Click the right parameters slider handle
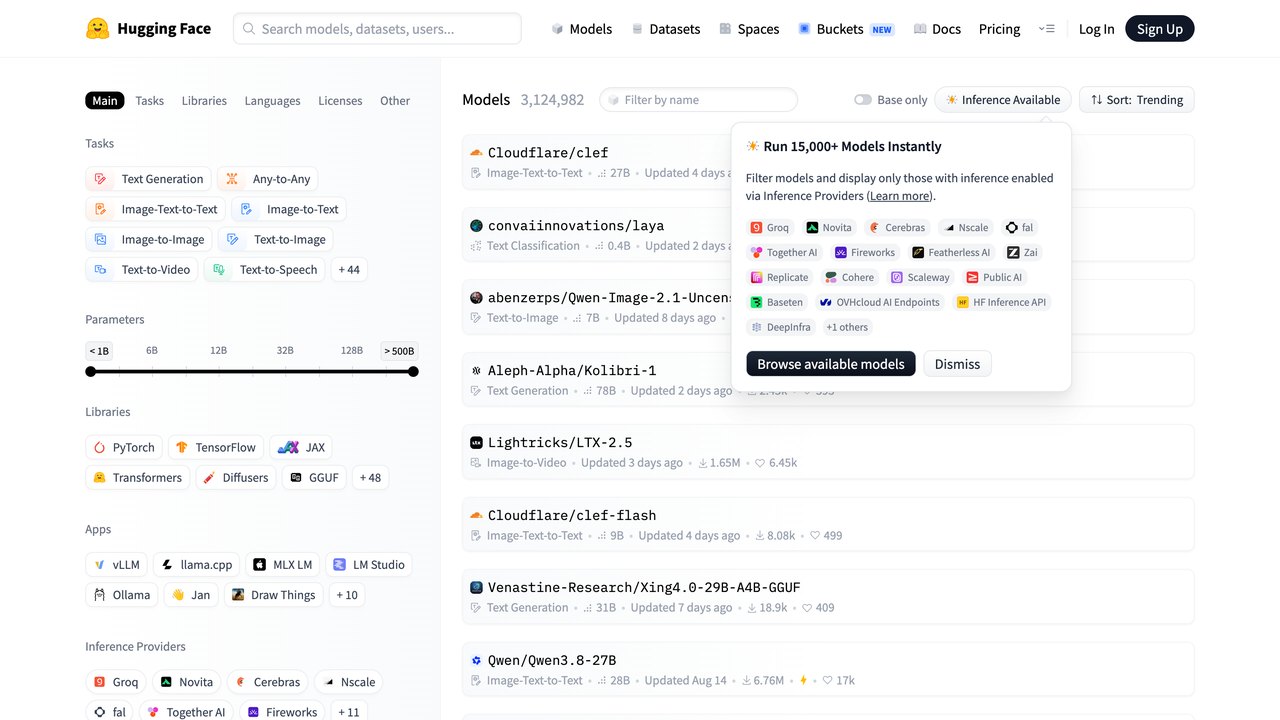 pos(413,372)
